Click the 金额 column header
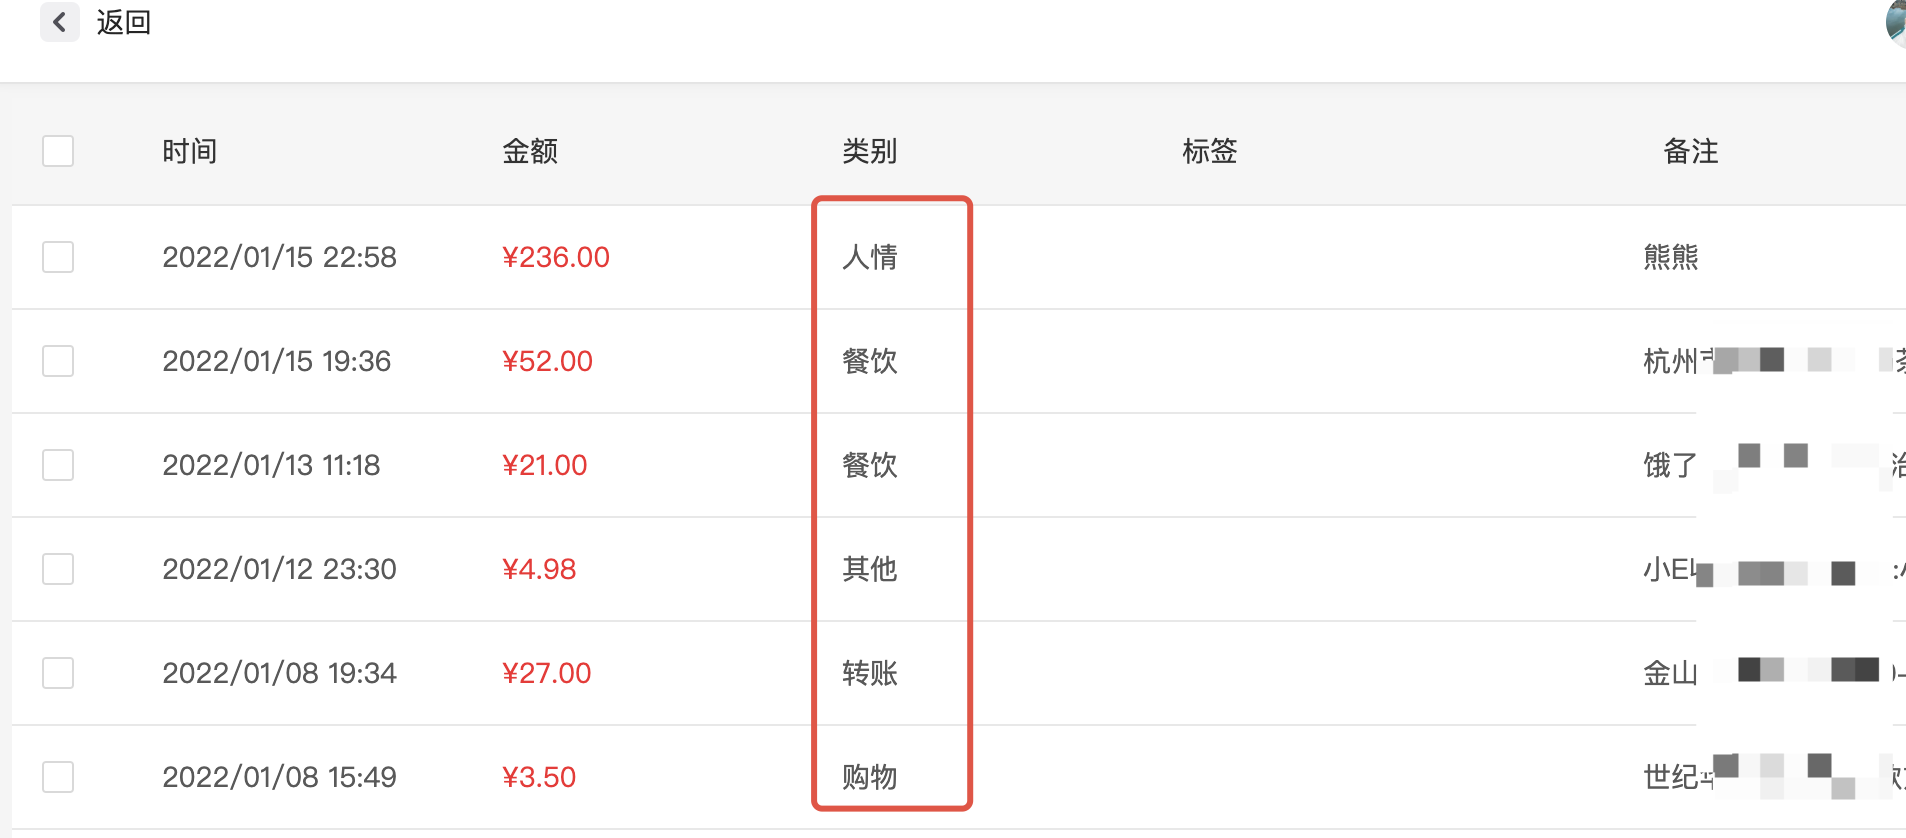This screenshot has width=1906, height=838. [530, 151]
